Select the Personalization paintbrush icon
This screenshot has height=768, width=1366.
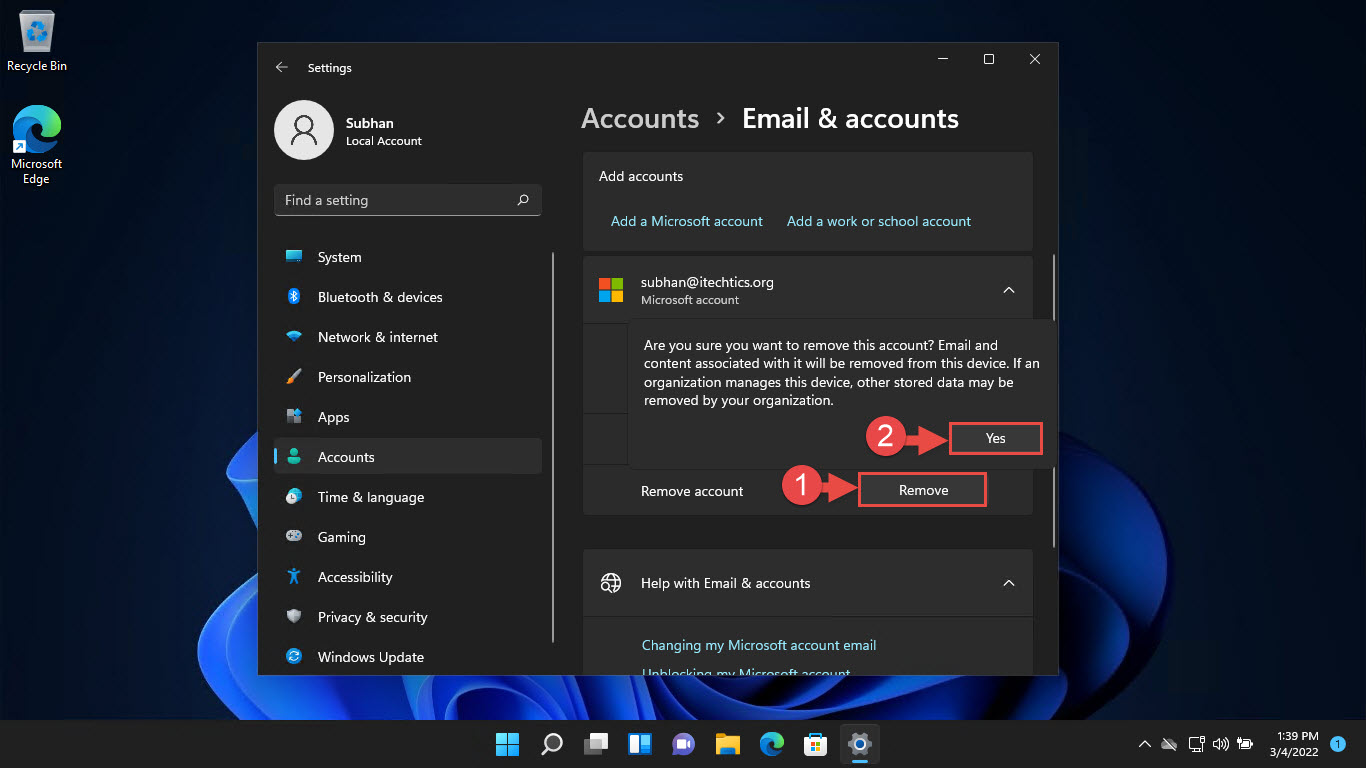point(295,377)
